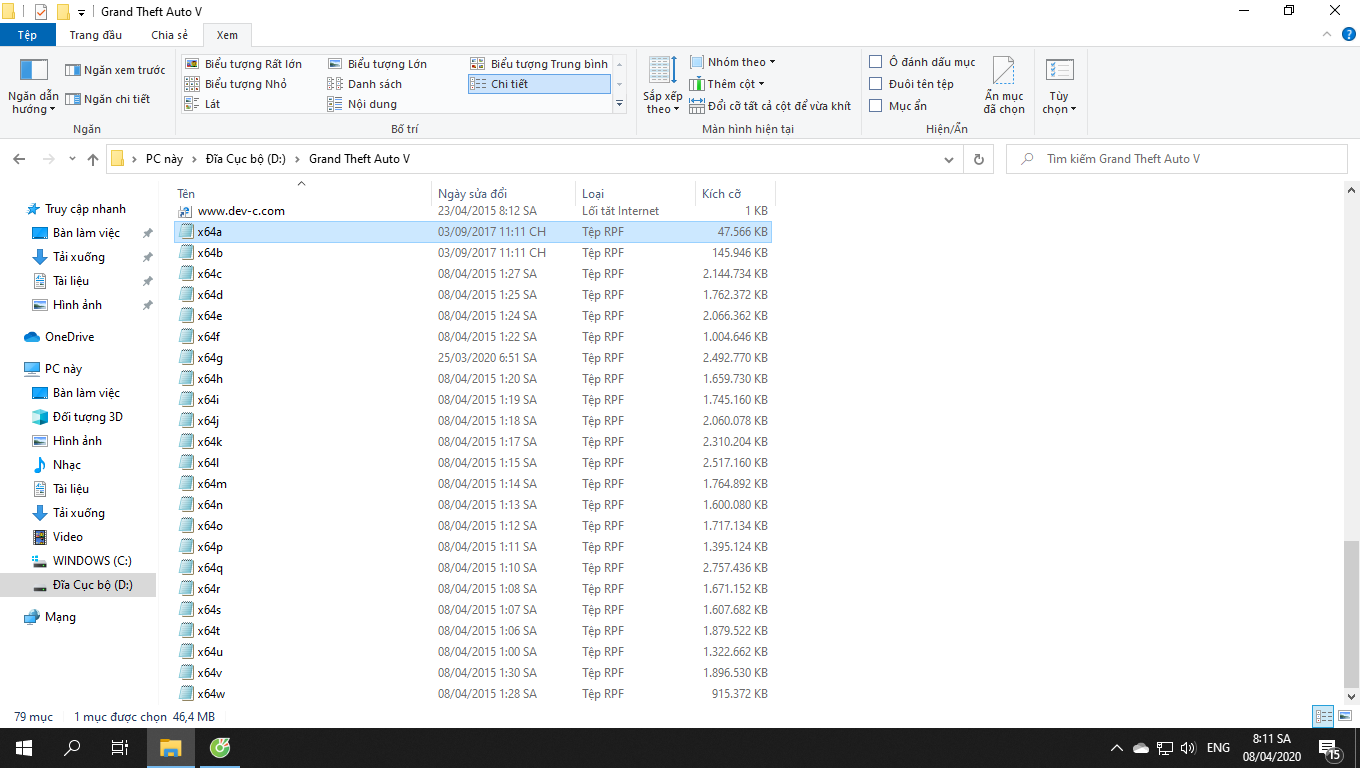
Task: Enable the Ô đánh dấu mục checkbox
Action: [876, 62]
